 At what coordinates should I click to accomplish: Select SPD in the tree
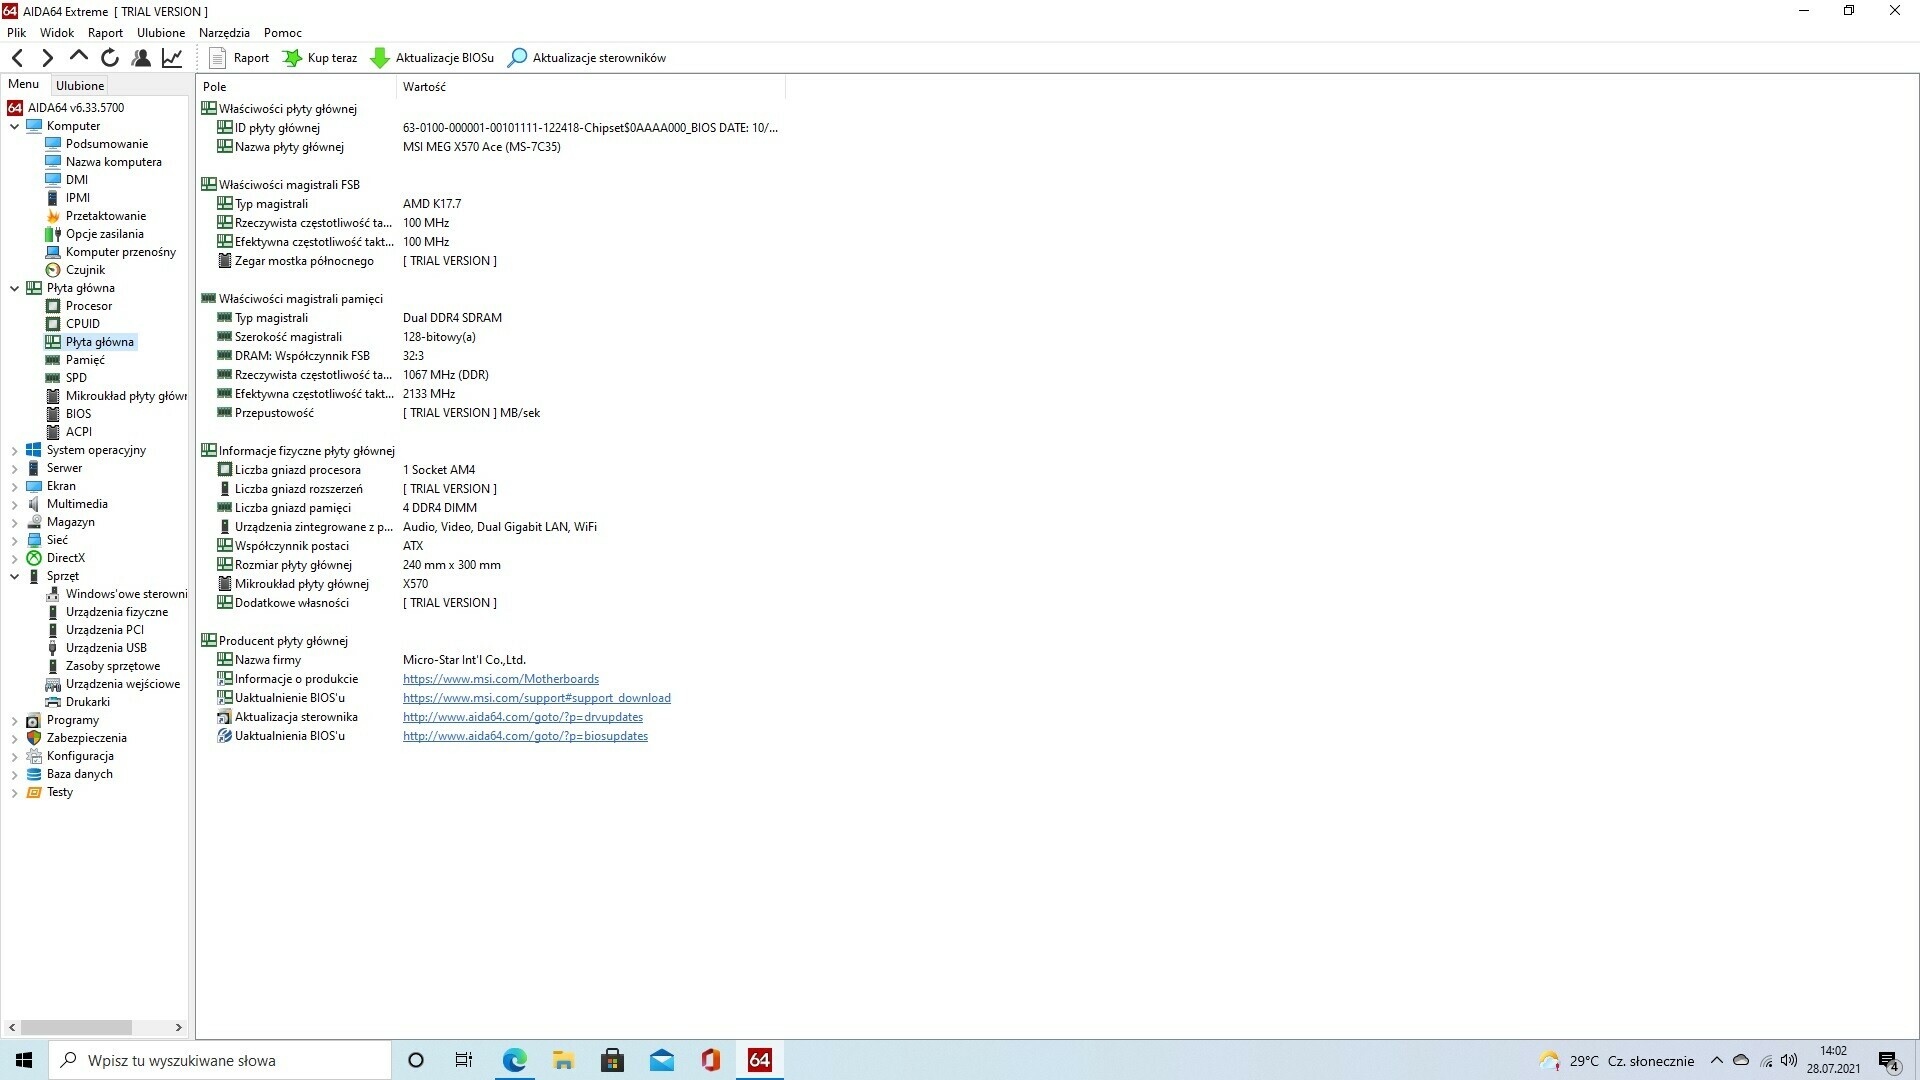(76, 378)
